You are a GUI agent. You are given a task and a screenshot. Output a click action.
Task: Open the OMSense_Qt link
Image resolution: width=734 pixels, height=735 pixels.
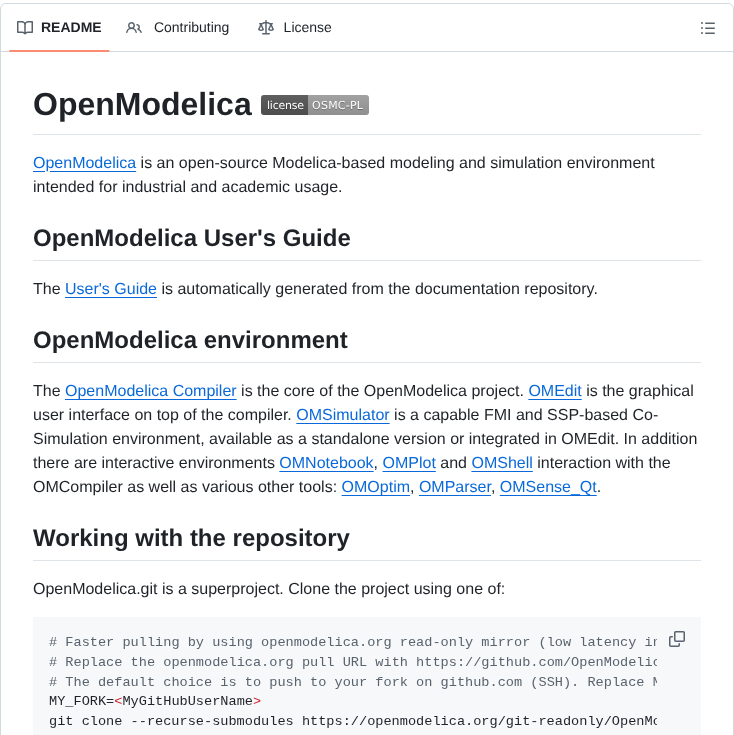tap(548, 487)
